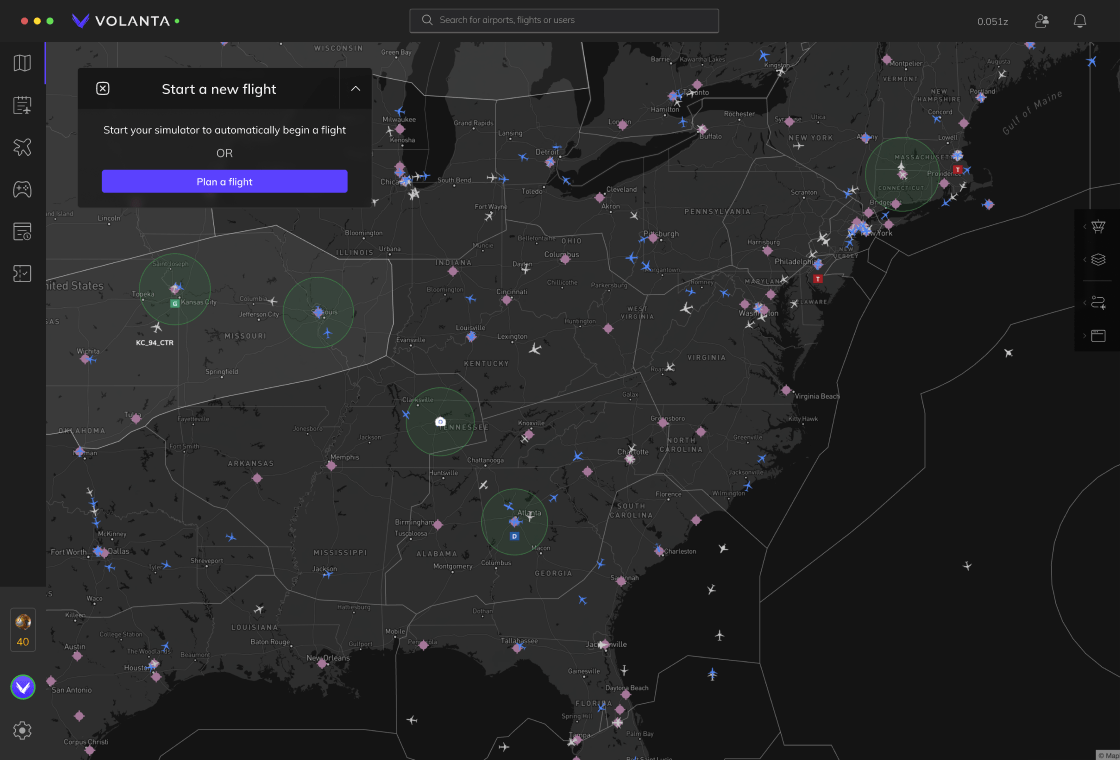
Task: Collapse the window panel on right edge
Action: tap(1097, 335)
